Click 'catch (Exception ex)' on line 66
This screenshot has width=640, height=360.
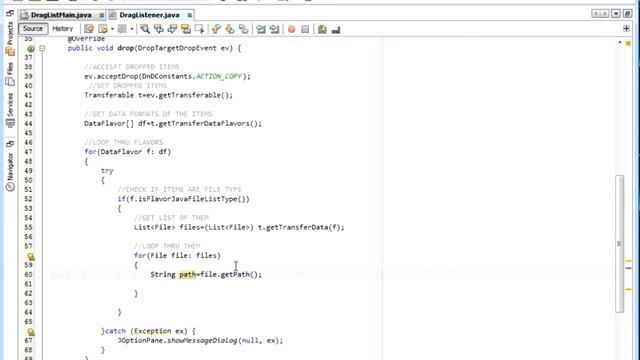click(x=146, y=331)
